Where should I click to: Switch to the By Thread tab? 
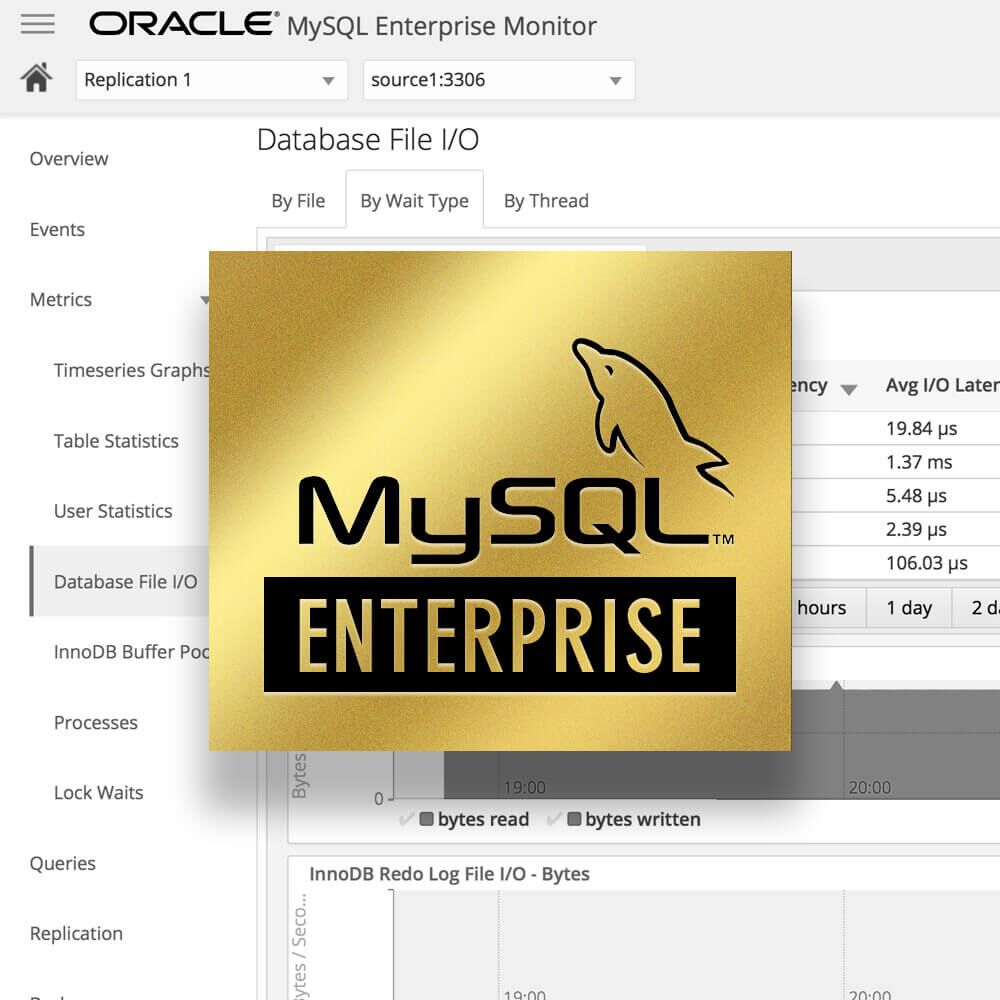point(546,201)
